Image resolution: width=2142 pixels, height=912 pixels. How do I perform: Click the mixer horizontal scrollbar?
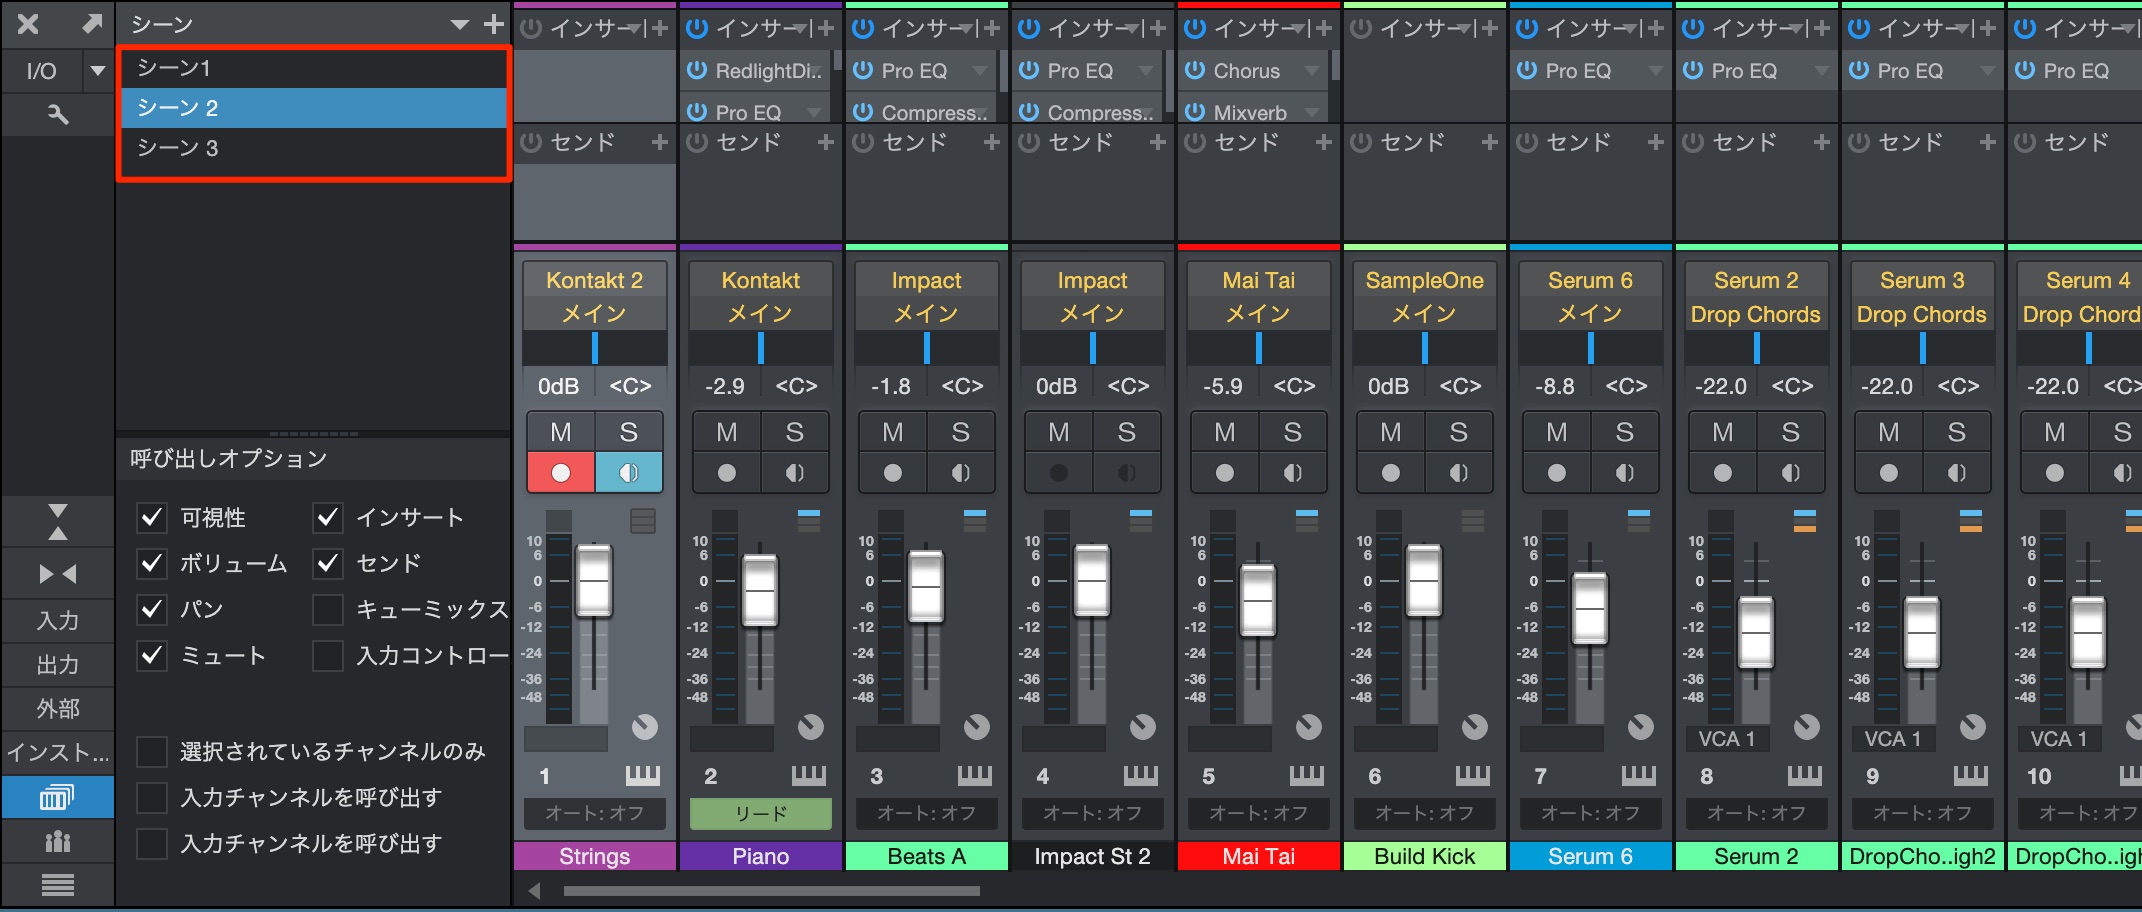771,890
